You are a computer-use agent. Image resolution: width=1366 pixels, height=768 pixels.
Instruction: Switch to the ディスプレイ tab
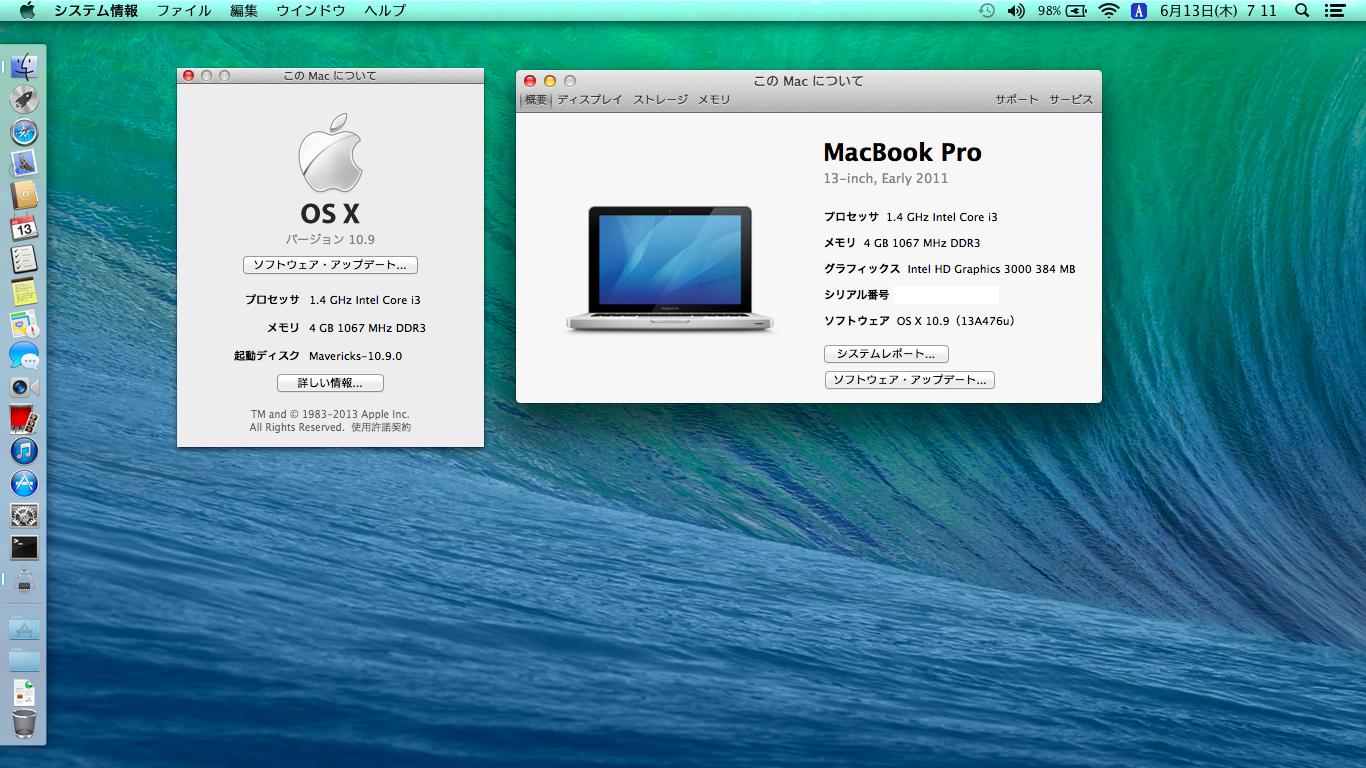coord(590,100)
